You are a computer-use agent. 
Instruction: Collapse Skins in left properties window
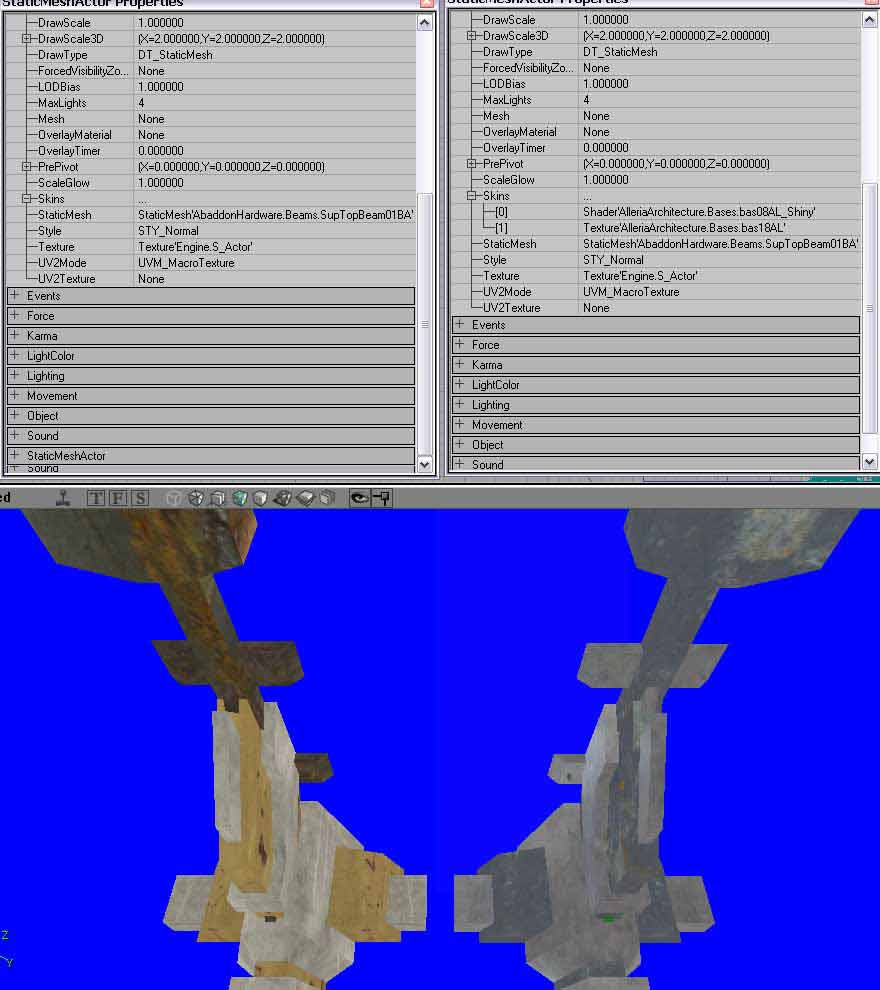[27, 198]
